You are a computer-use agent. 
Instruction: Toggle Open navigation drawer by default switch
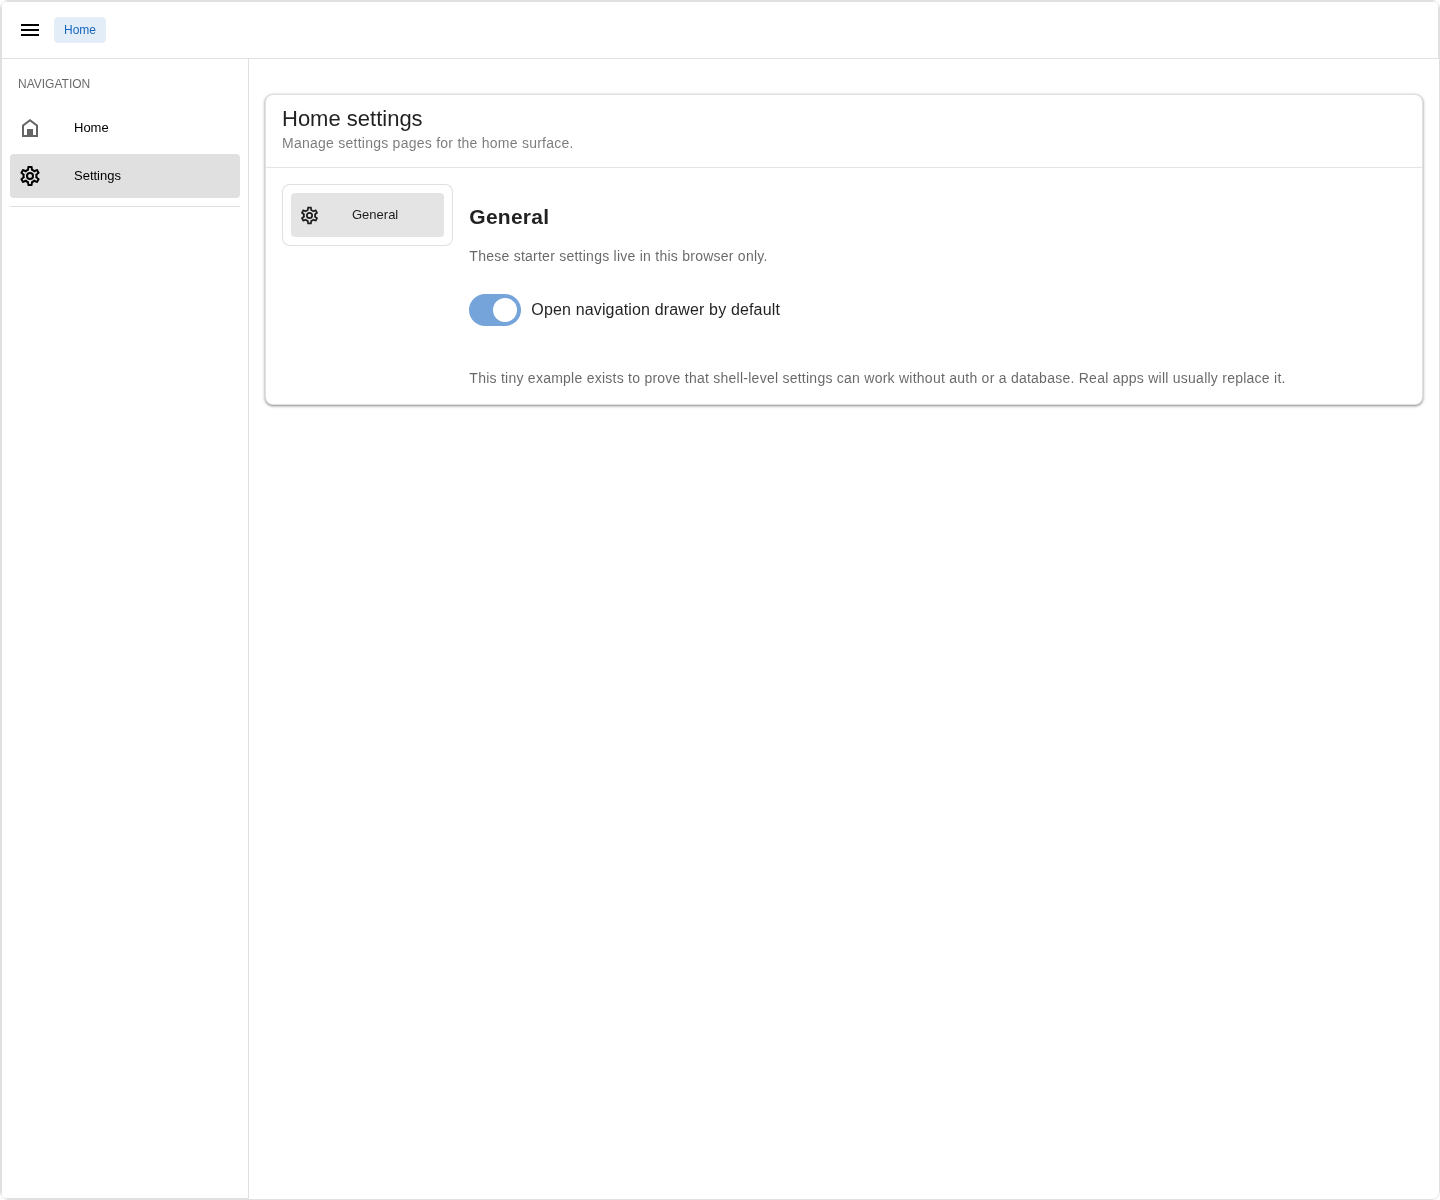495,310
